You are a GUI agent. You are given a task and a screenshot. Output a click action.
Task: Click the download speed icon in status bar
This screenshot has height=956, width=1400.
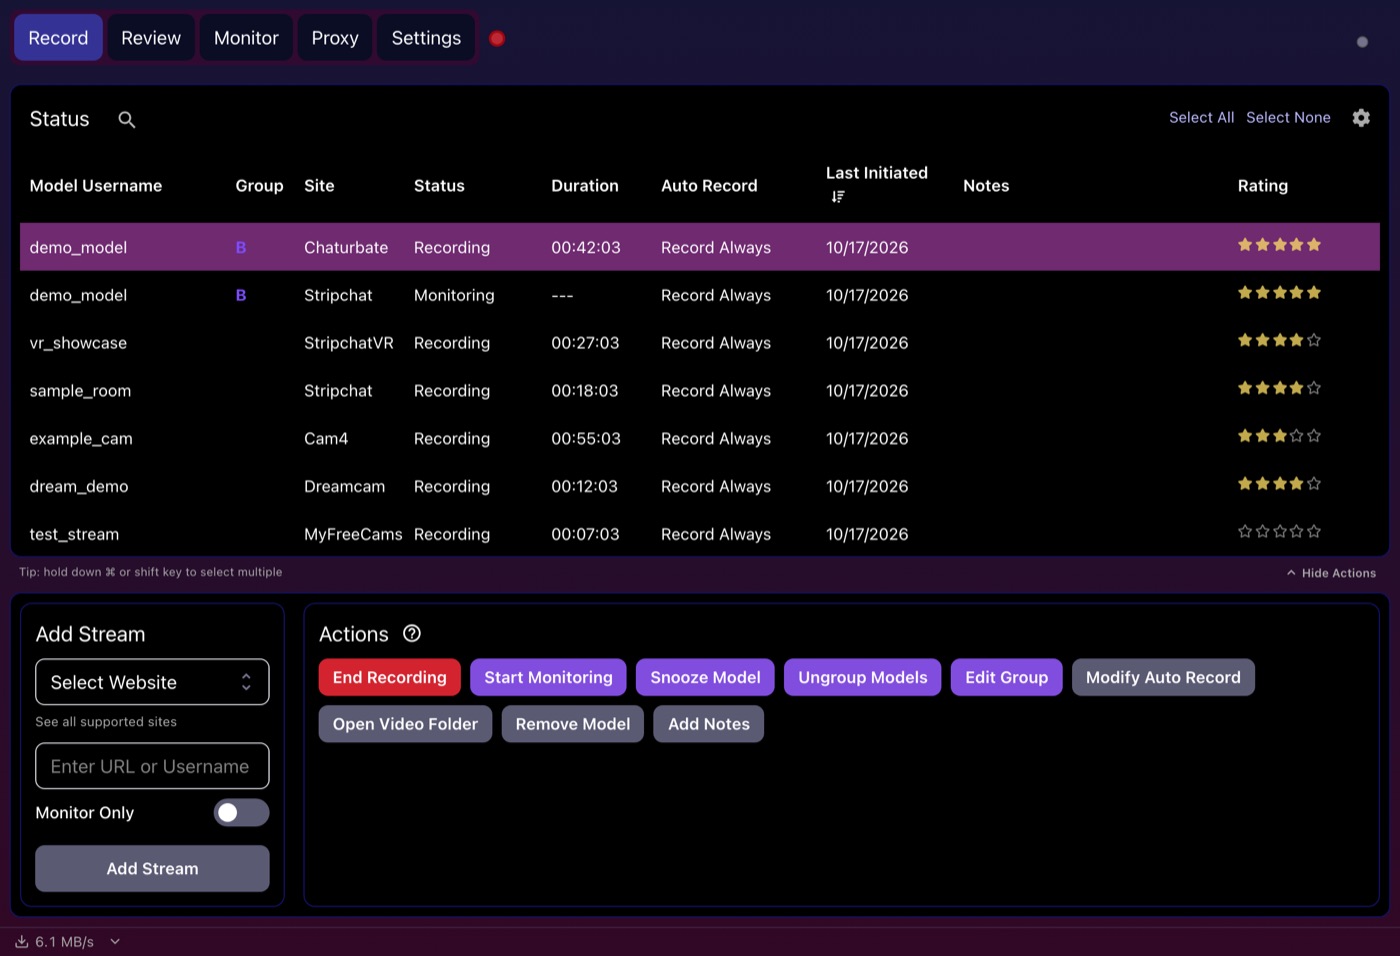pyautogui.click(x=22, y=941)
